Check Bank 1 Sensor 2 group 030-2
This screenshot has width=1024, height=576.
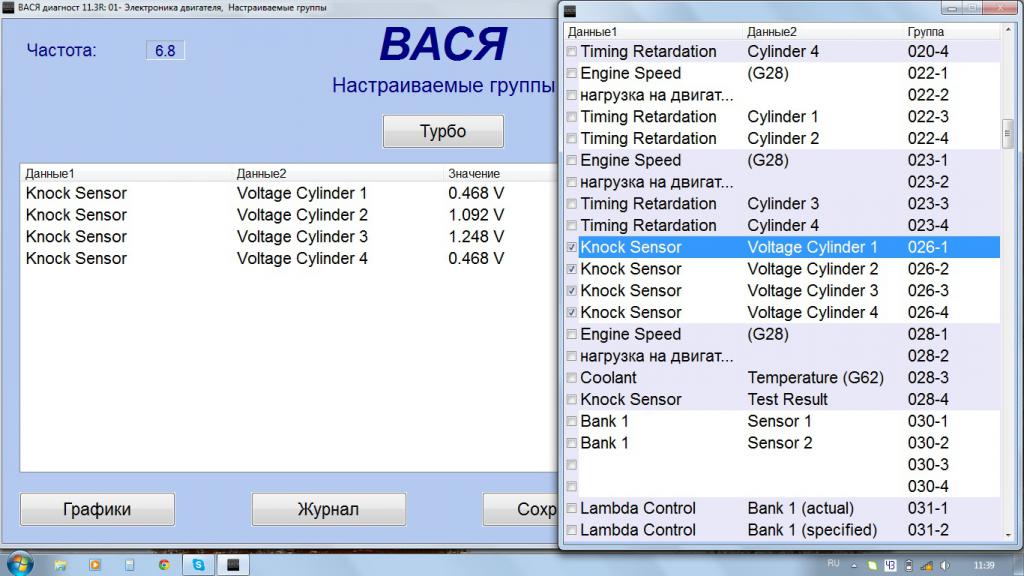pyautogui.click(x=571, y=443)
